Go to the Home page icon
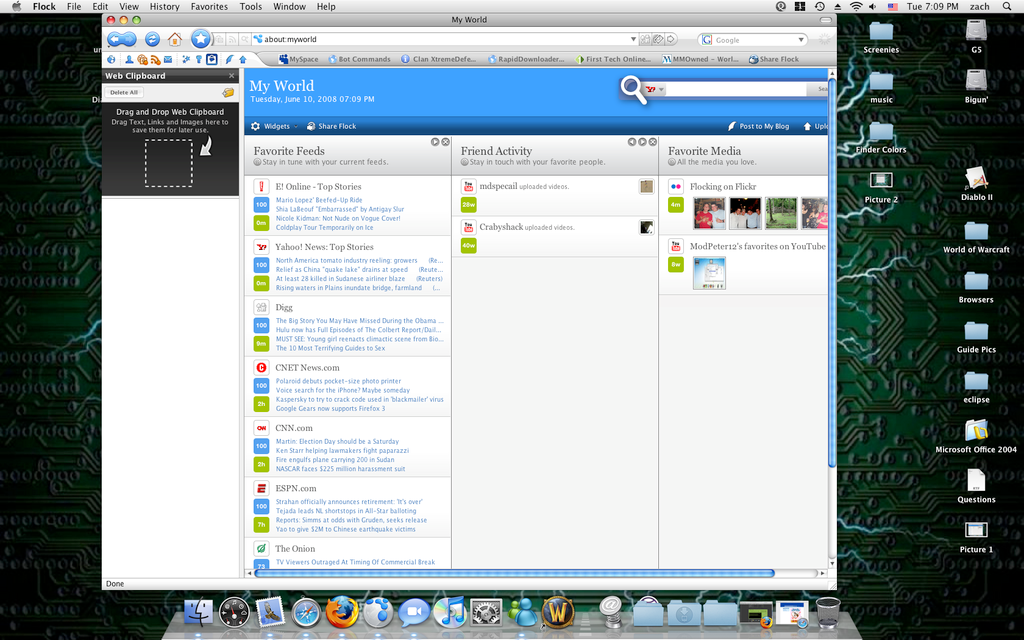1024x640 pixels. tap(174, 39)
